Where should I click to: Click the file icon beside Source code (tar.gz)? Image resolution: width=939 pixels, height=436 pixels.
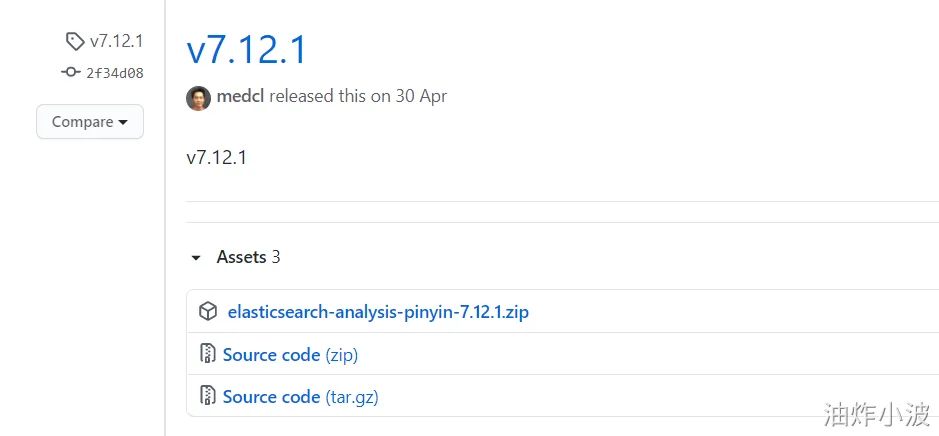coord(207,397)
